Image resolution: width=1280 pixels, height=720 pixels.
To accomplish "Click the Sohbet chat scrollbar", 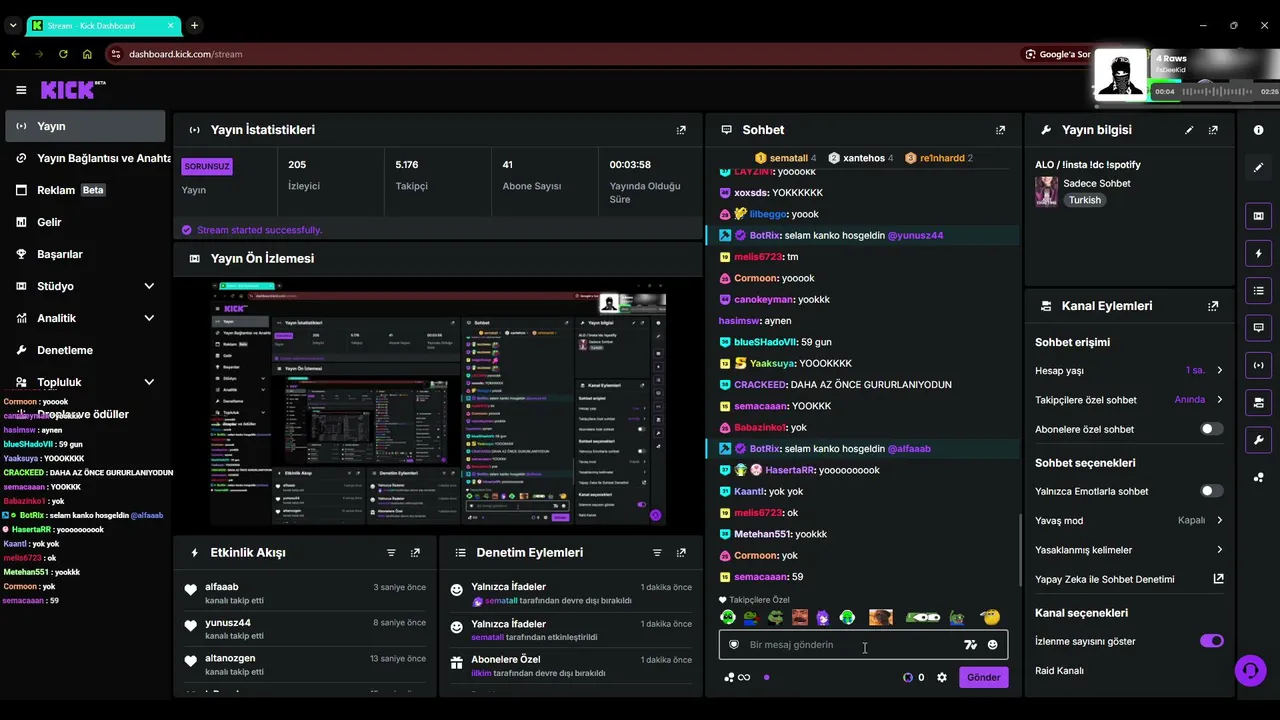I will pyautogui.click(x=1020, y=548).
